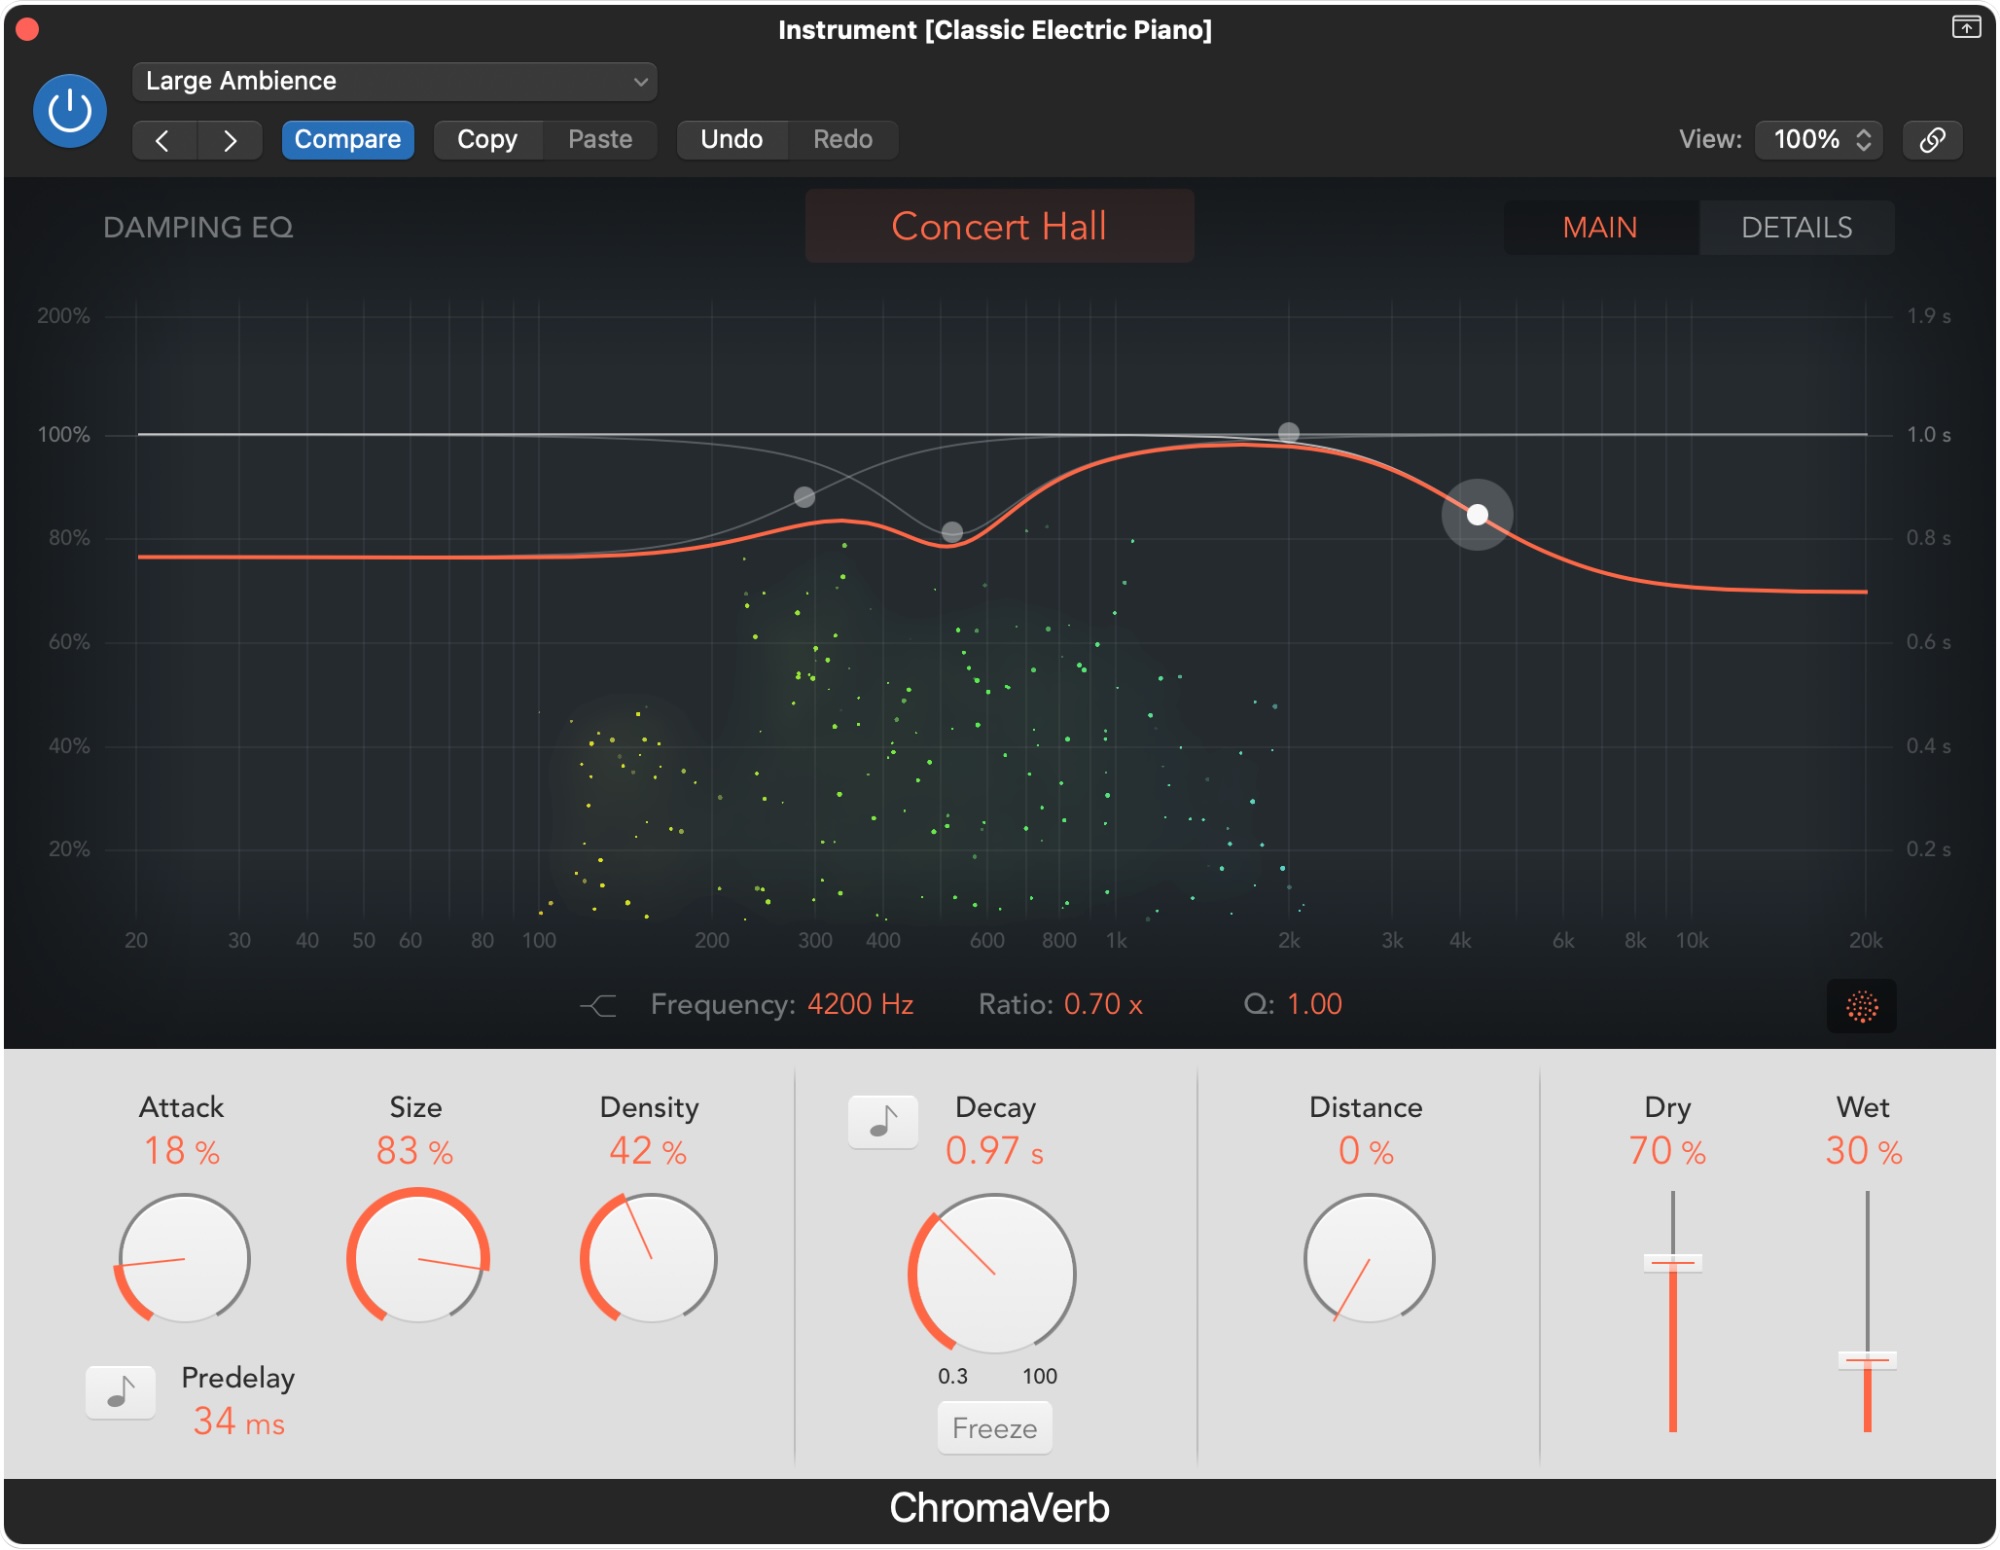Screen dimensions: 2000x1550
Task: Select the high shelf EQ point at 4200 Hz
Action: pos(1477,515)
